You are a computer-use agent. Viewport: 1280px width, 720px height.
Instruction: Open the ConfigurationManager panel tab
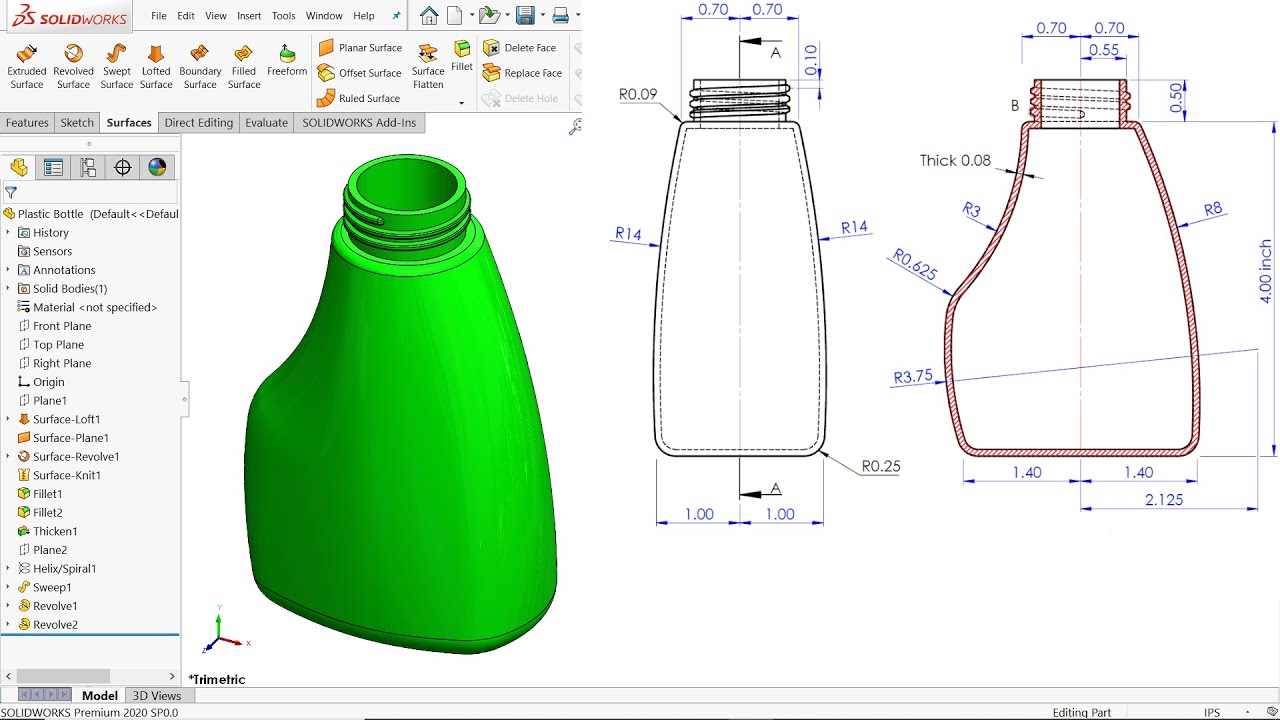88,167
